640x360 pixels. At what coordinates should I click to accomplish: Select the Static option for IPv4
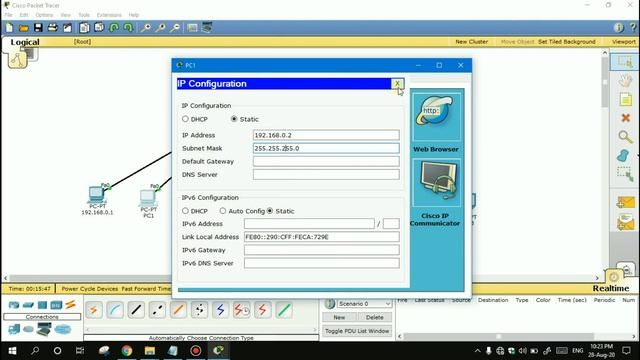click(234, 119)
